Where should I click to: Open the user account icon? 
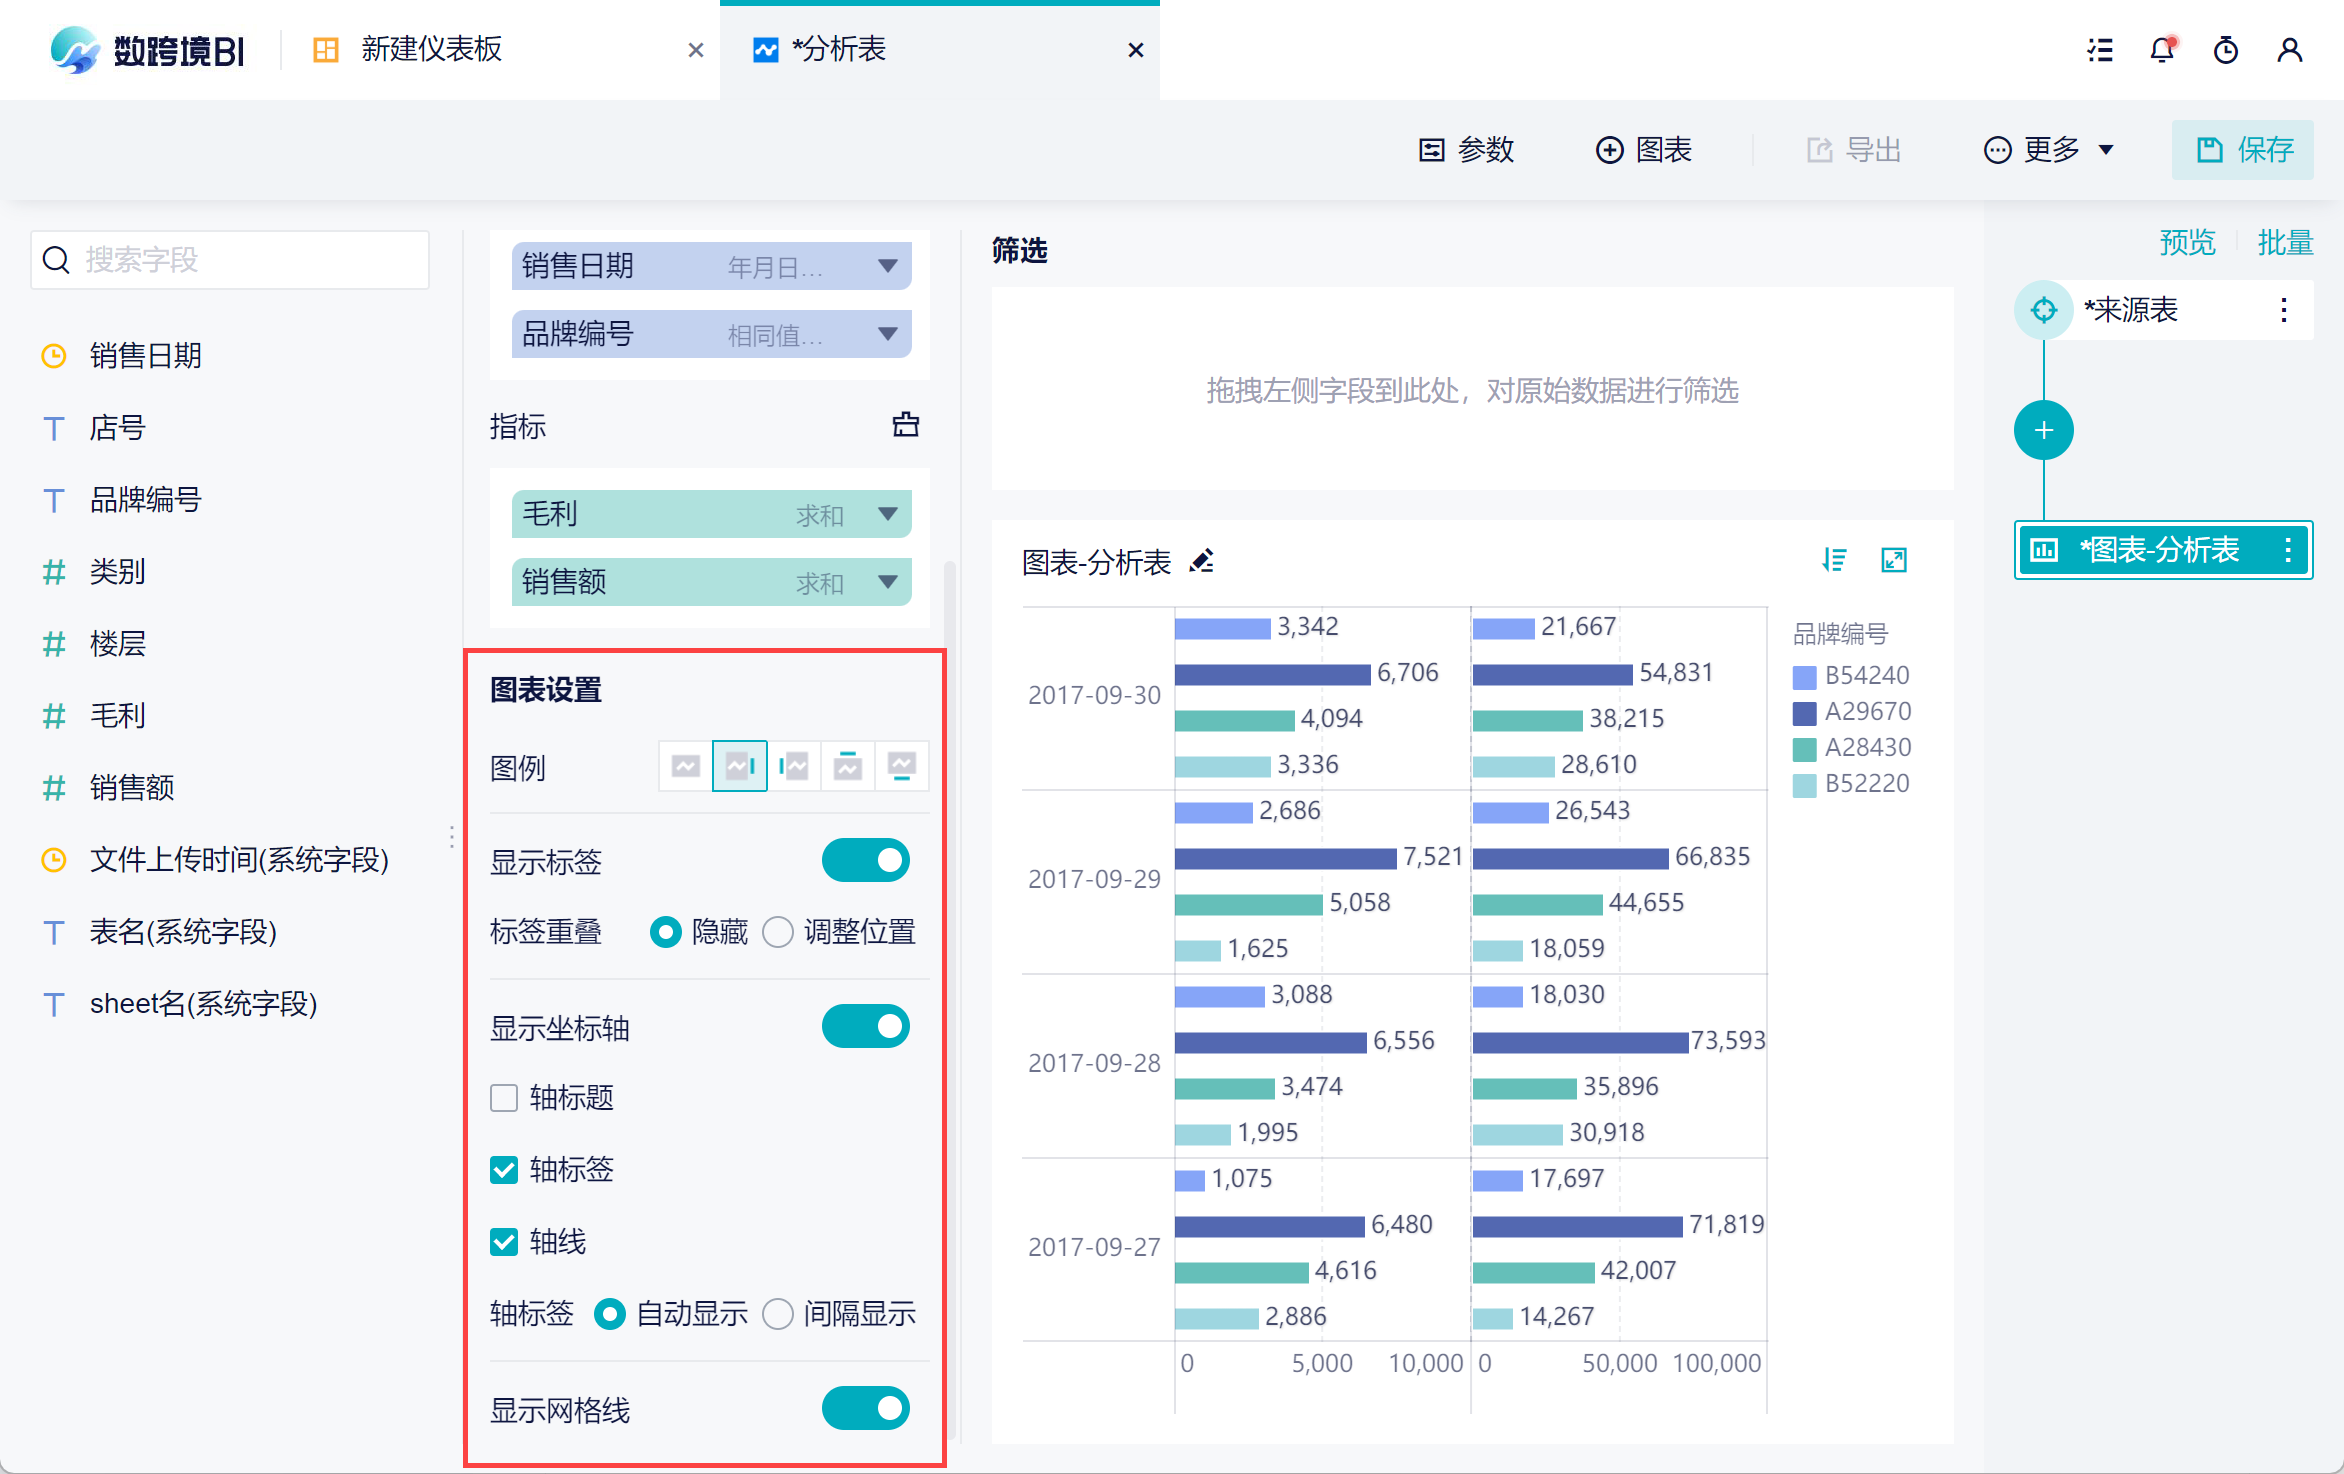coord(2289,50)
